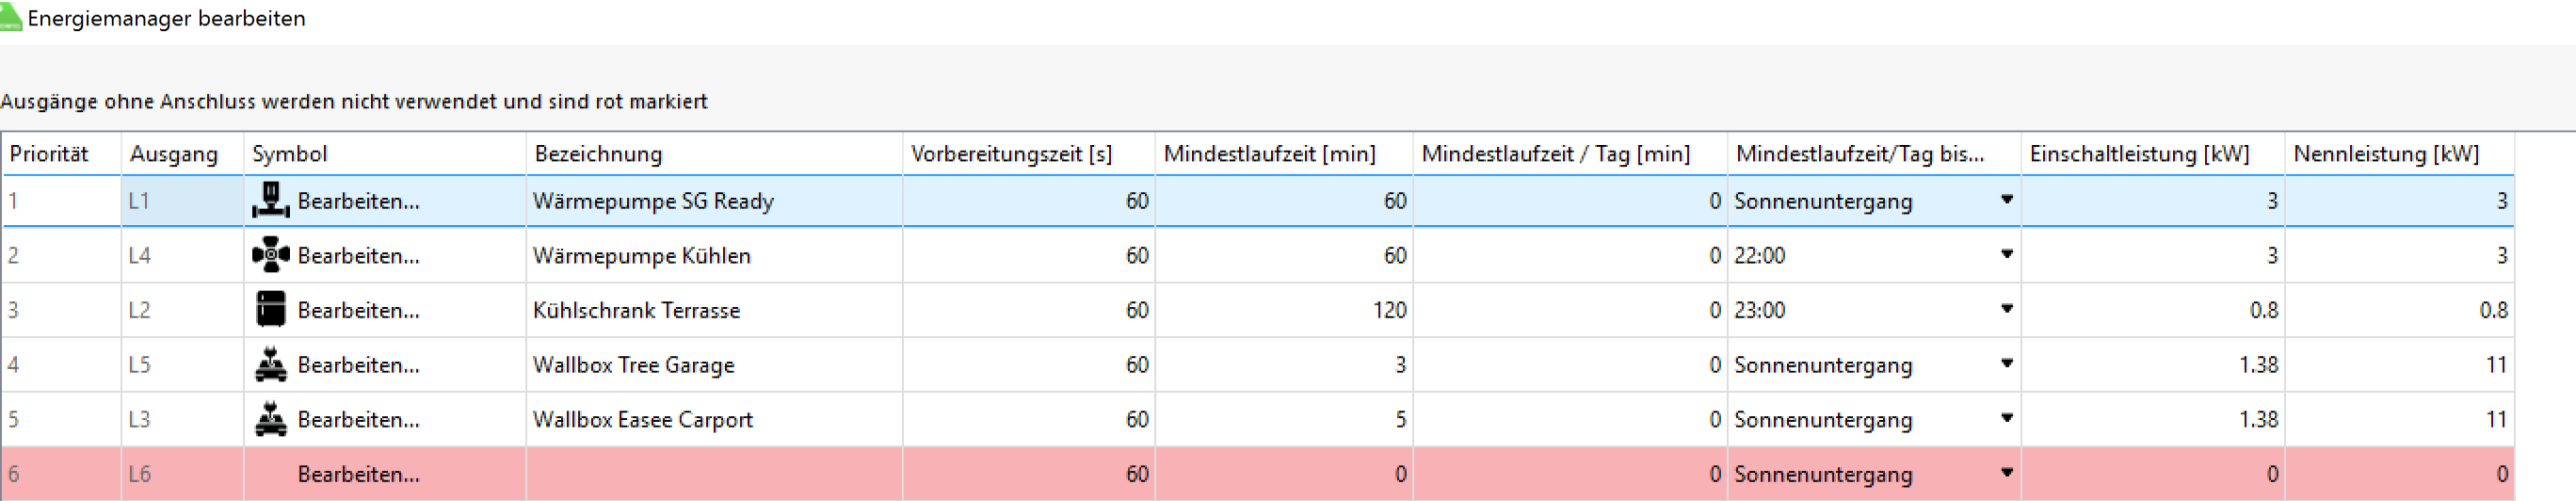Open the 22:00 dropdown for Wärmepumpe Kühlen
This screenshot has width=2576, height=501.
pos(2006,254)
